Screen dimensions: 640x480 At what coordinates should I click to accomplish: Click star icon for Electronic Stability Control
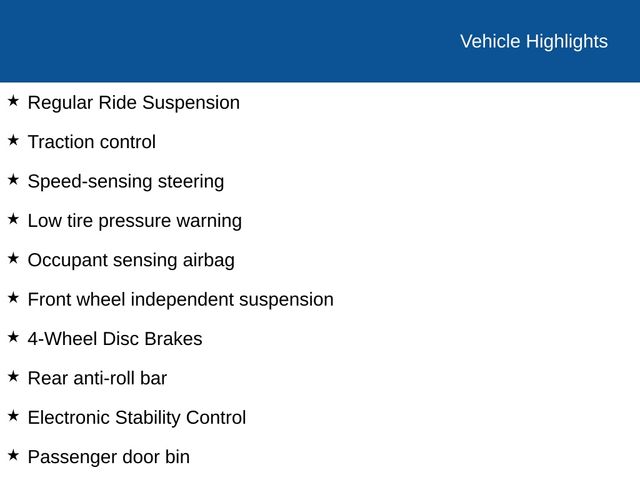point(13,416)
